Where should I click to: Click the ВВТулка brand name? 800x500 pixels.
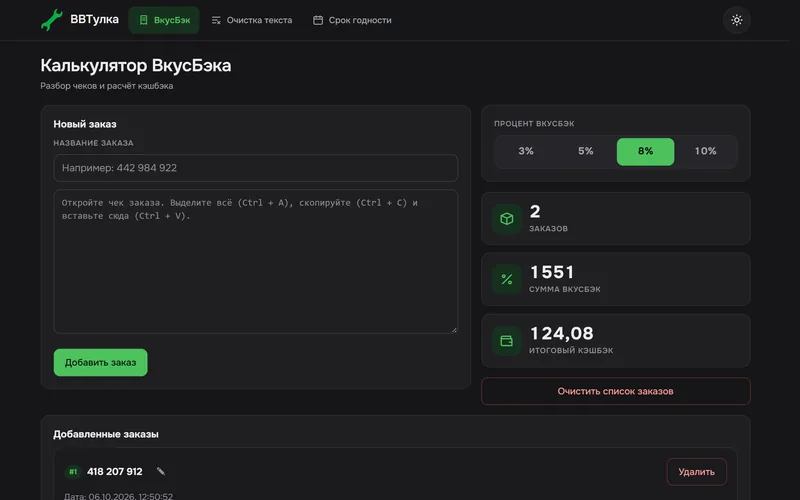click(94, 19)
